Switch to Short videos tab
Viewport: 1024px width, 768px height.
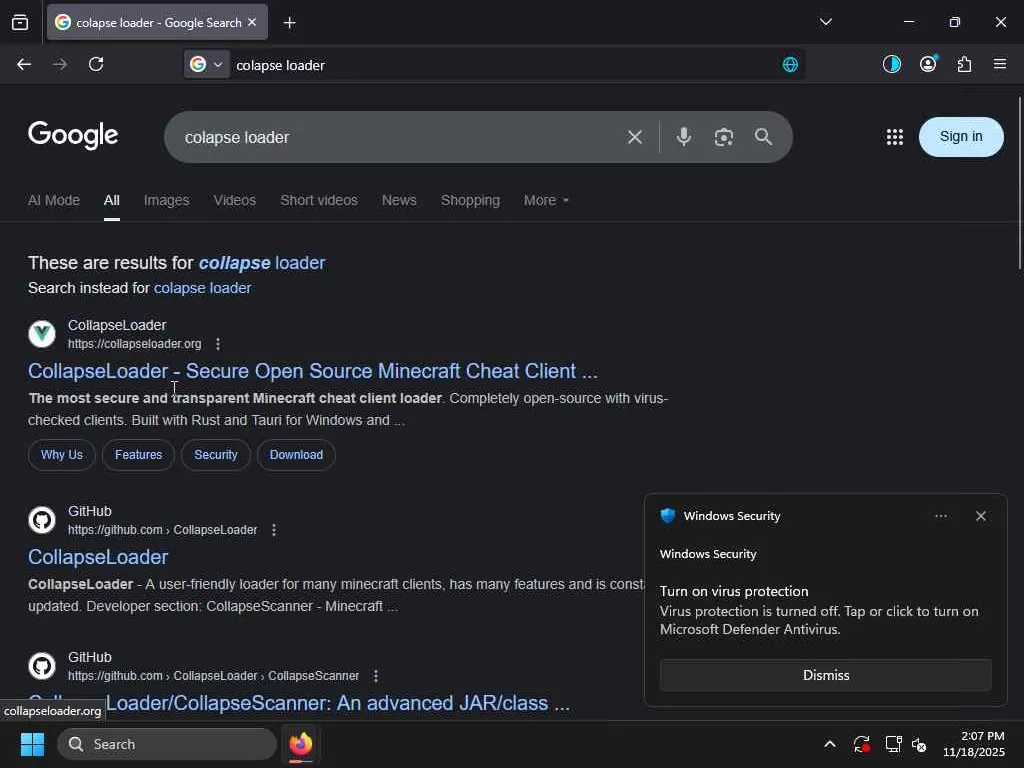coord(319,200)
